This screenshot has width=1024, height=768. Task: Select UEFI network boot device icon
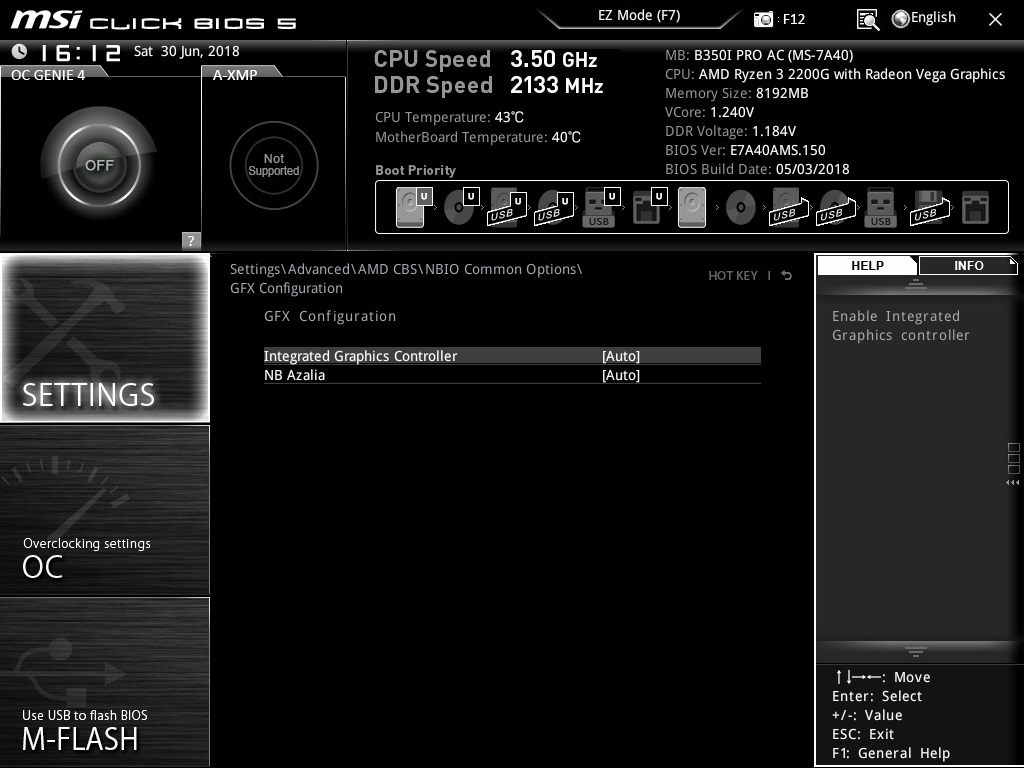coord(649,207)
